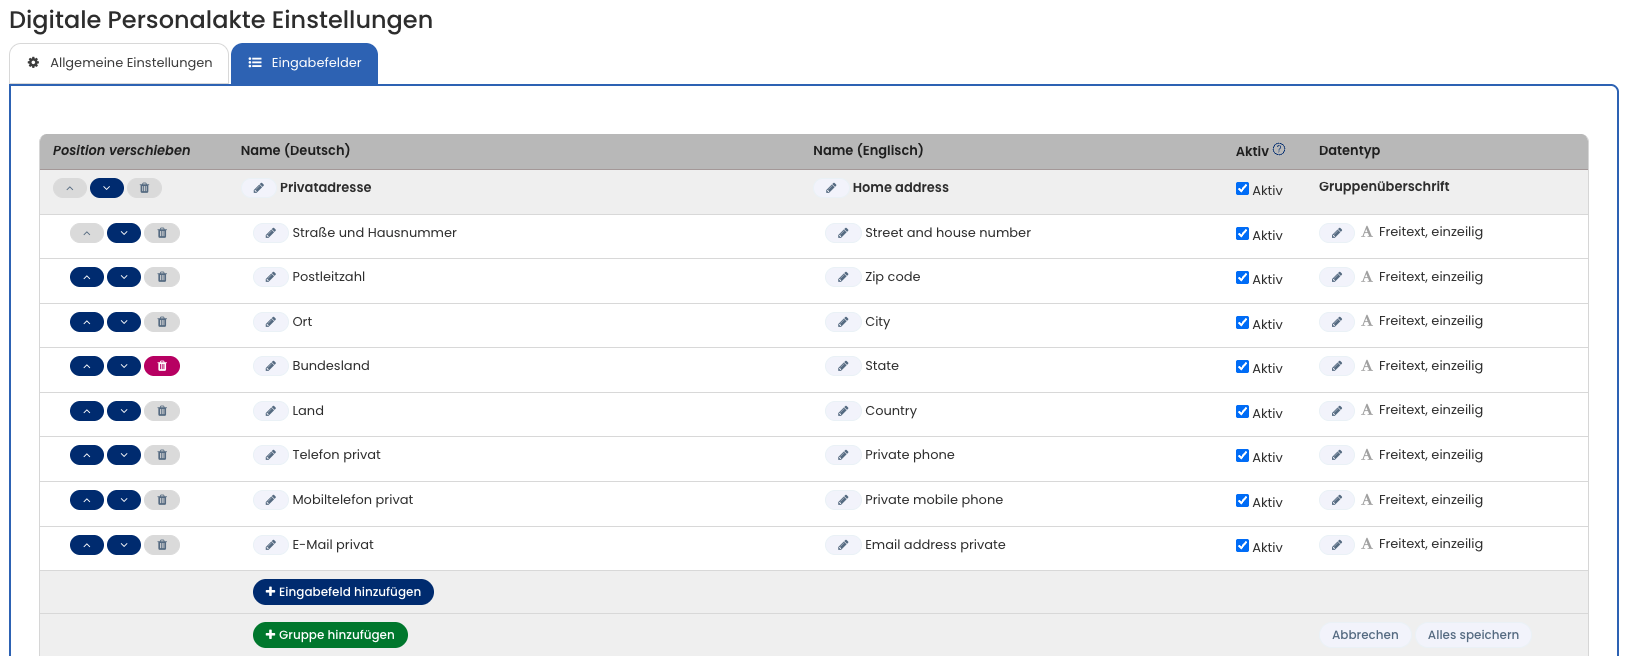Move Postleitzahl row up

tap(87, 277)
